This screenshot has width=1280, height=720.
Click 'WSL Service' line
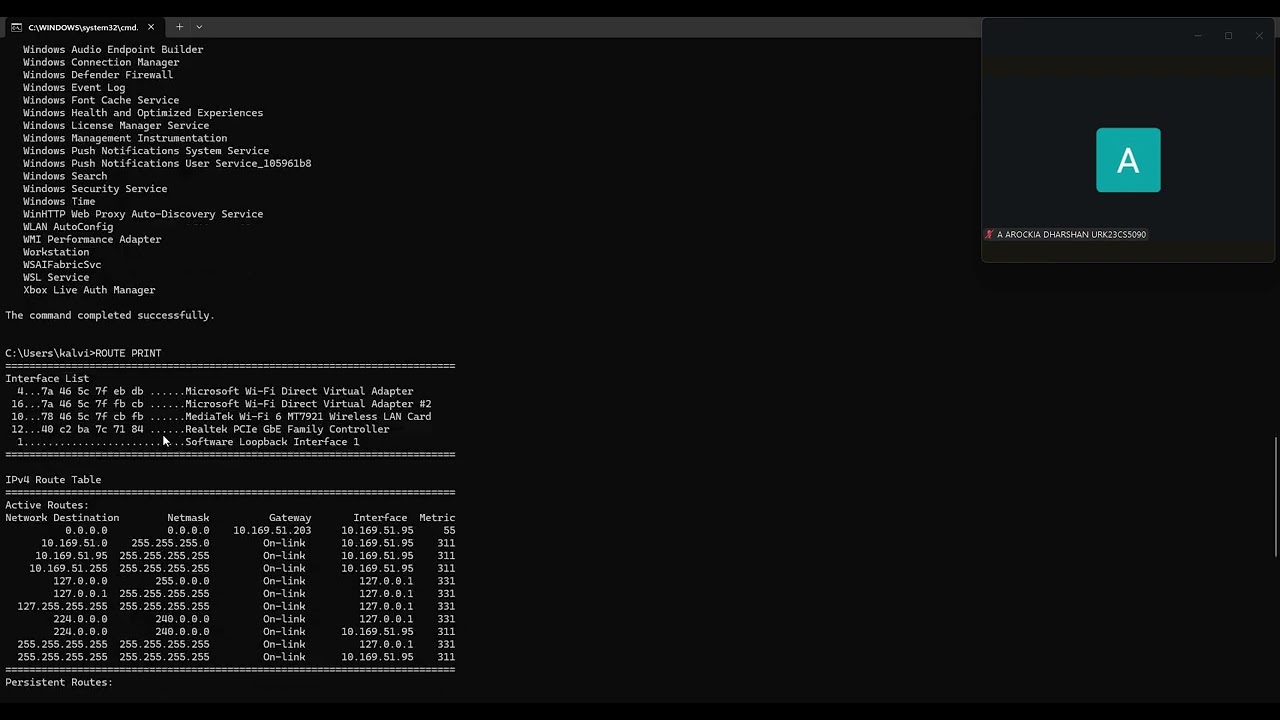pyautogui.click(x=56, y=278)
